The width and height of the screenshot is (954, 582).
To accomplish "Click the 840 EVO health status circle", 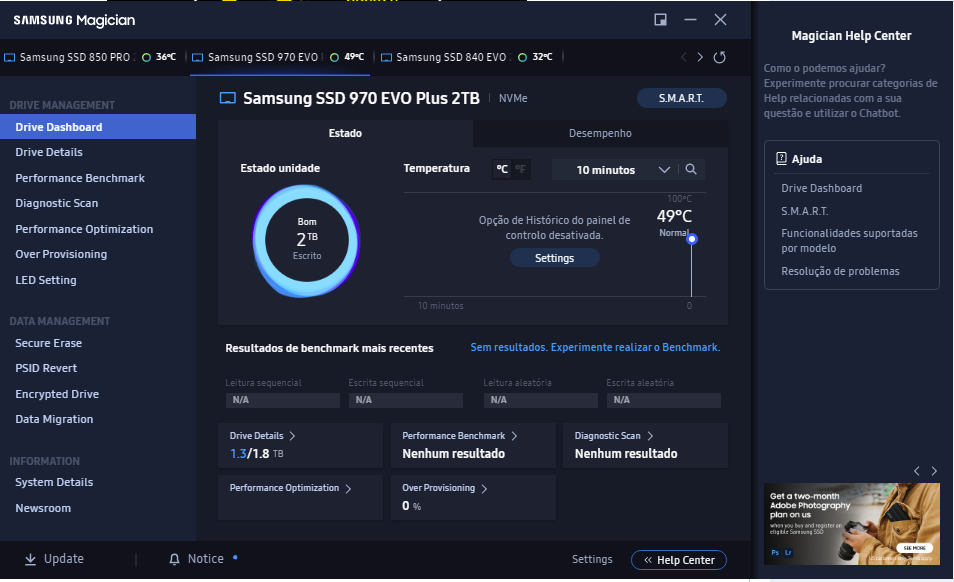I will pyautogui.click(x=522, y=58).
